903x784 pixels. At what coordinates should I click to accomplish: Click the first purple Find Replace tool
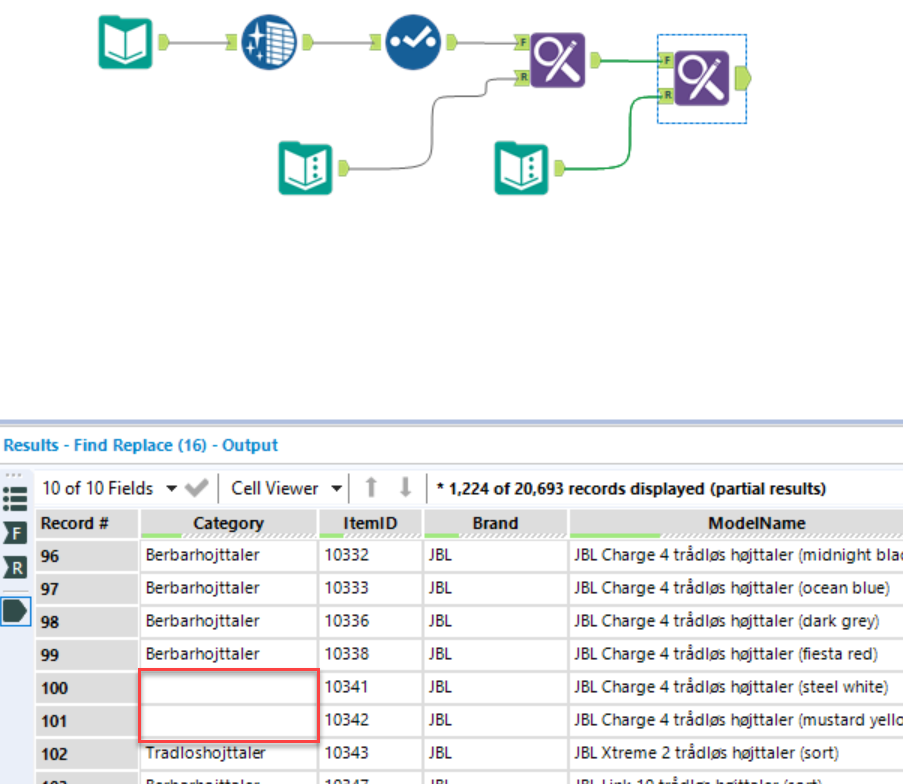pos(557,60)
